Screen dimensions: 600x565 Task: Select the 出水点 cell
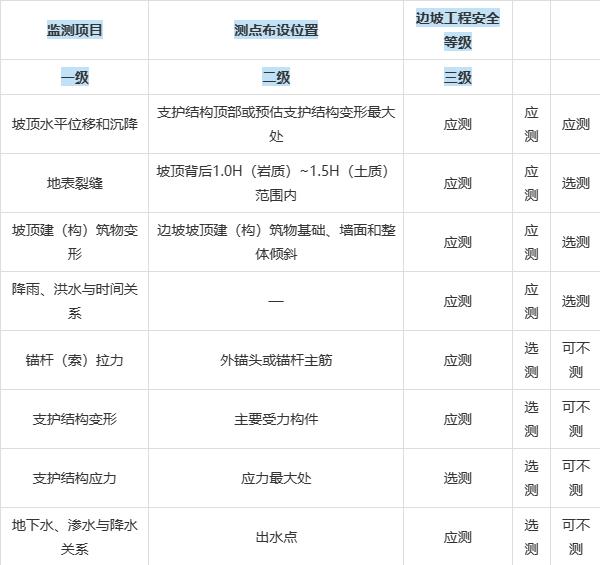tap(276, 537)
